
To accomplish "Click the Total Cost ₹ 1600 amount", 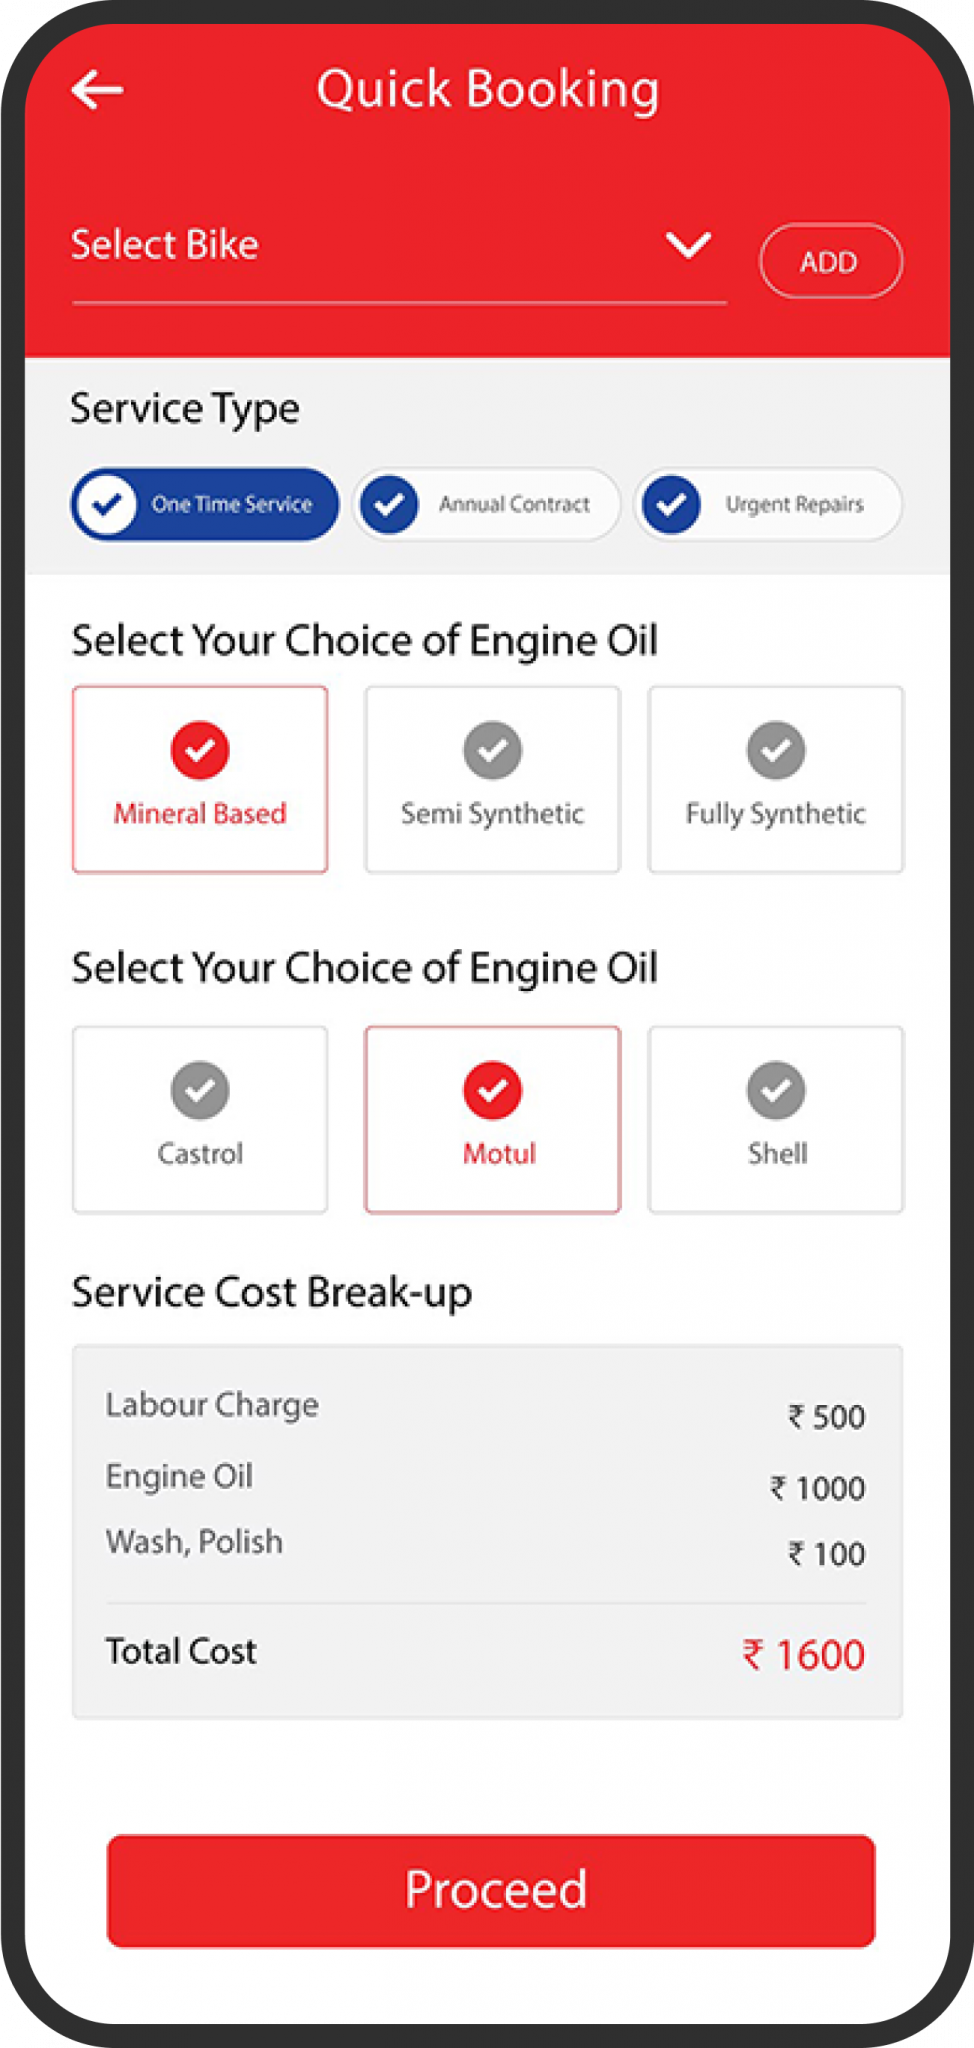I will pyautogui.click(x=803, y=1655).
